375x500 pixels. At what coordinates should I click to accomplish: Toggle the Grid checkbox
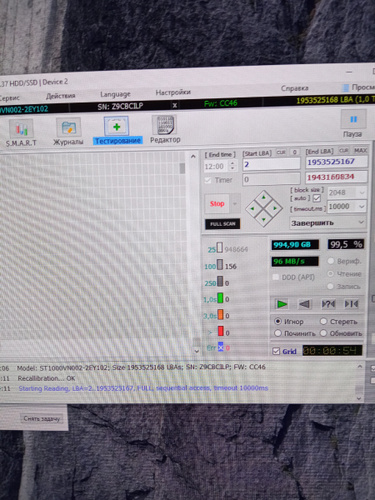tap(276, 351)
